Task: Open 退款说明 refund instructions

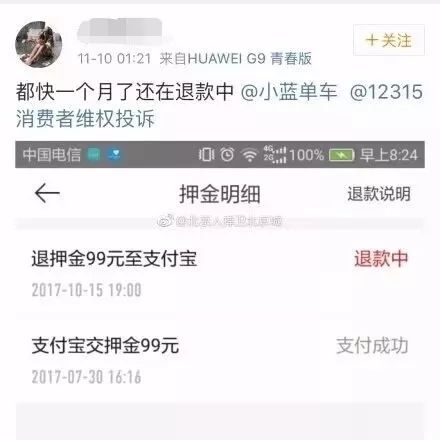Action: pos(379,194)
